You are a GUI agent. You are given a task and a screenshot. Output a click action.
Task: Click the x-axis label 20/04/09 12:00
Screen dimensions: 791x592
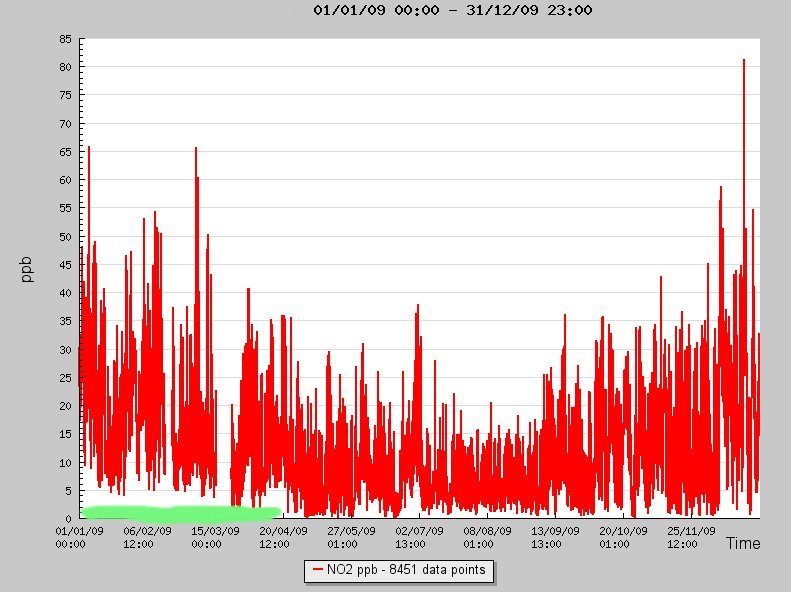[x=283, y=538]
